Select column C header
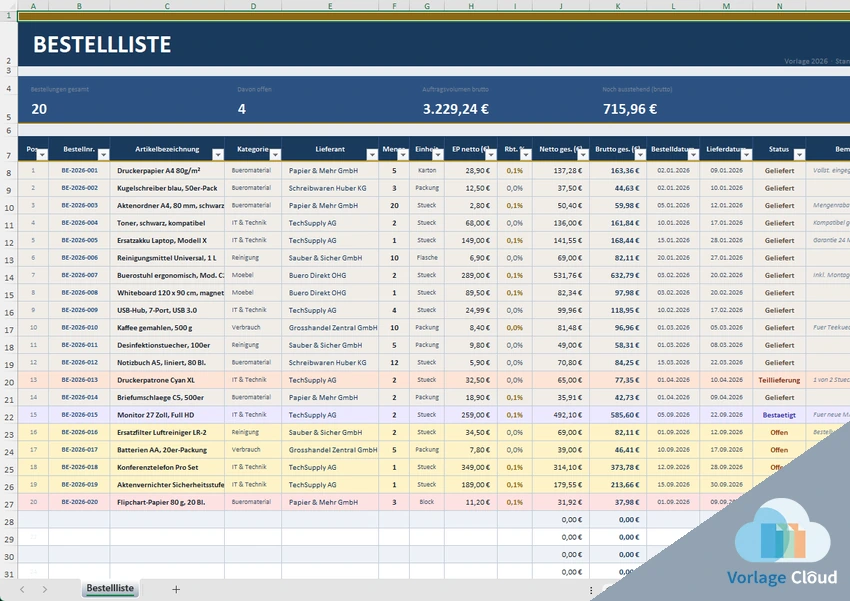 point(167,5)
